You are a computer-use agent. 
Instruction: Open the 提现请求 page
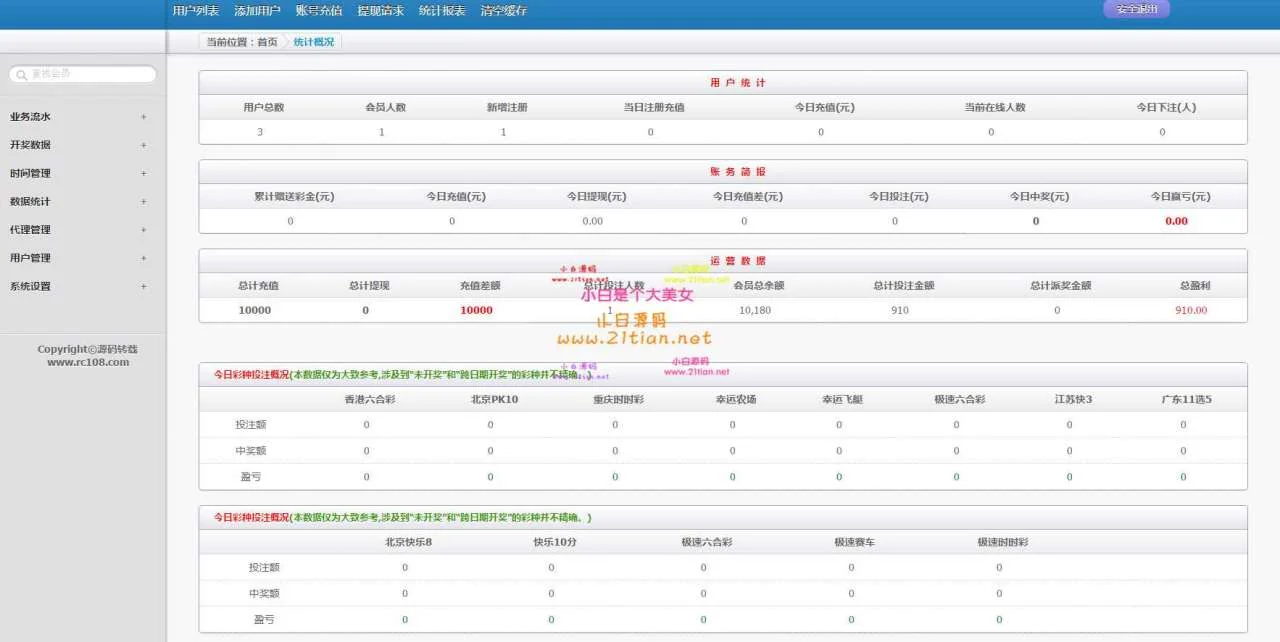[381, 11]
